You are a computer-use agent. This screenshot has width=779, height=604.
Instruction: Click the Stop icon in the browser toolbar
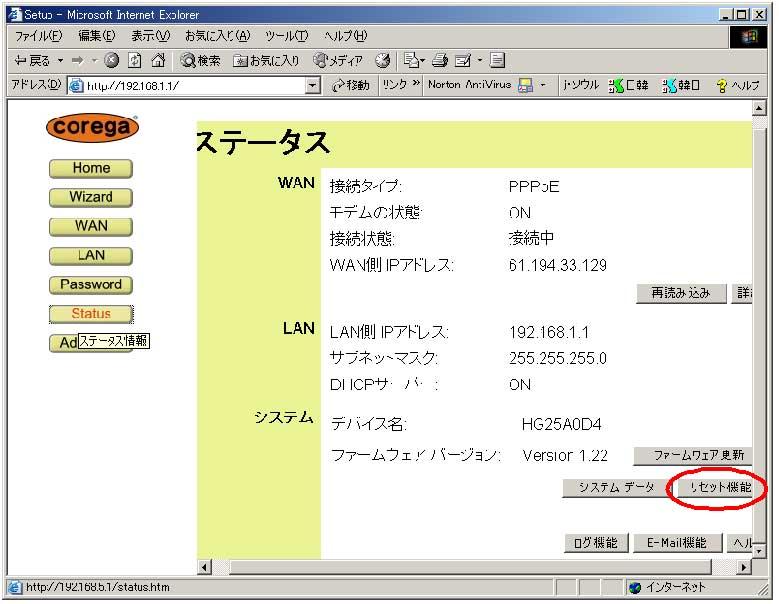111,61
